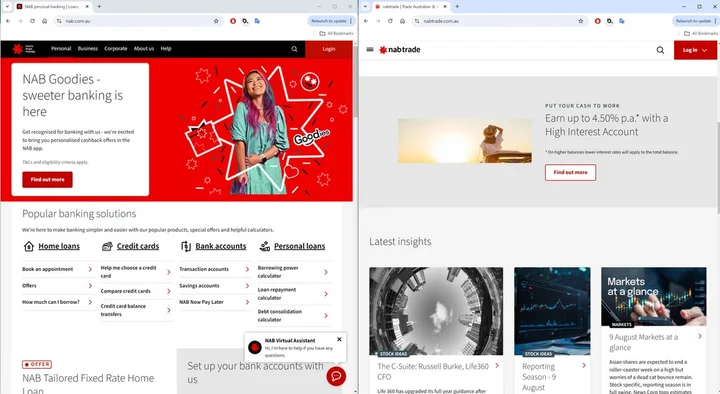Open The C-Suite article chevron
Viewport: 720px width, 394px height.
[497, 366]
